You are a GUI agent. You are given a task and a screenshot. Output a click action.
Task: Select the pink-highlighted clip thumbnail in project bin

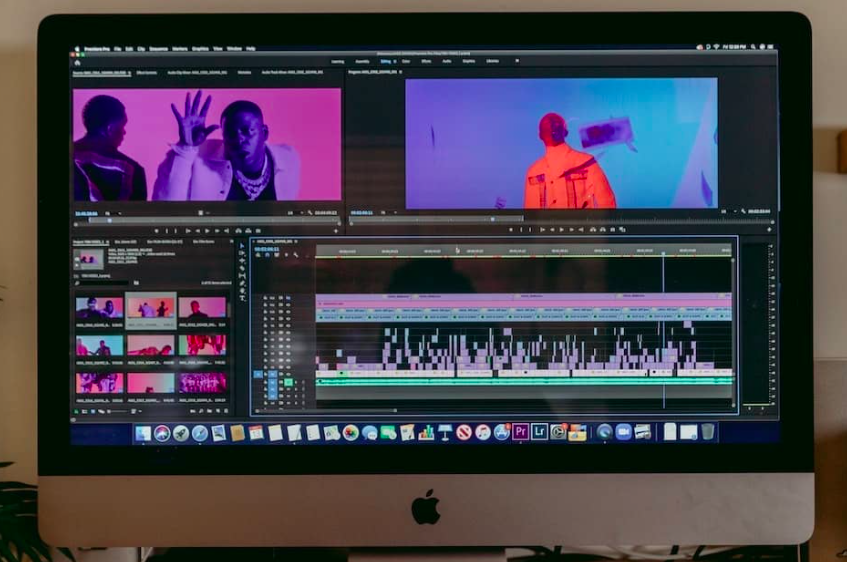(x=151, y=308)
